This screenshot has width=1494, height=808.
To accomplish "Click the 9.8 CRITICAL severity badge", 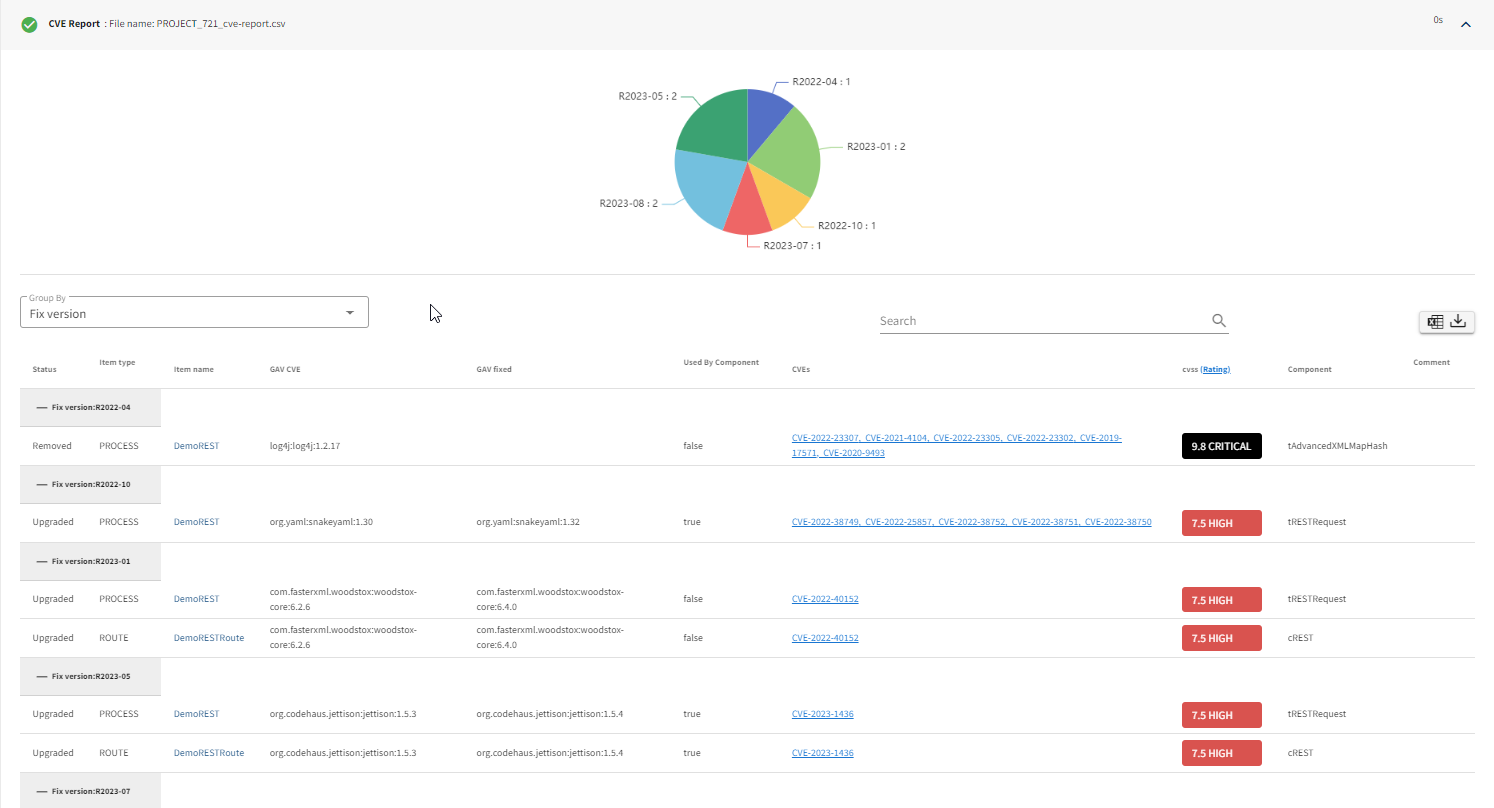I will (x=1221, y=445).
